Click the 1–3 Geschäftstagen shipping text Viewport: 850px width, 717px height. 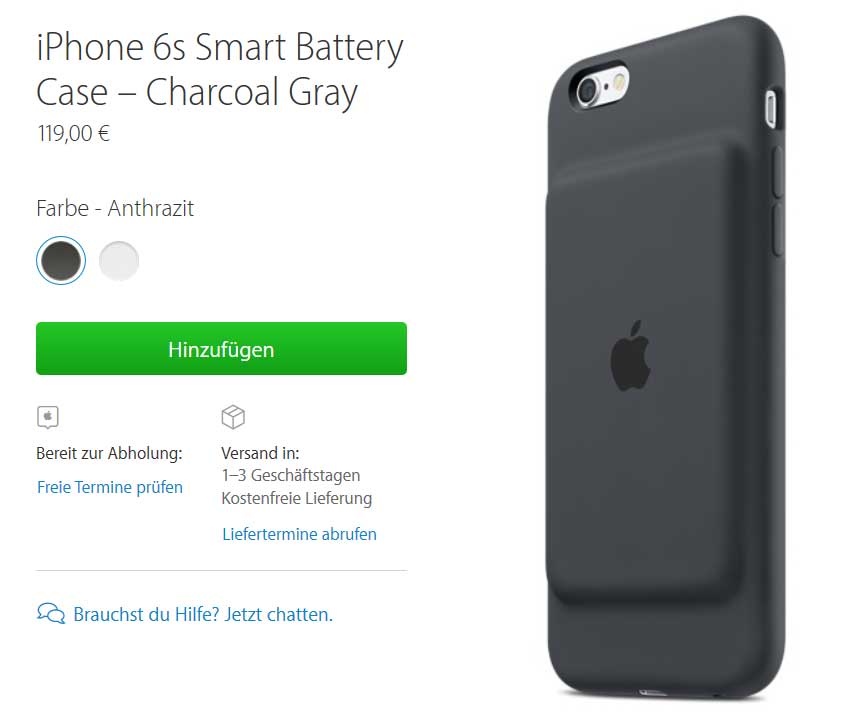(x=291, y=475)
